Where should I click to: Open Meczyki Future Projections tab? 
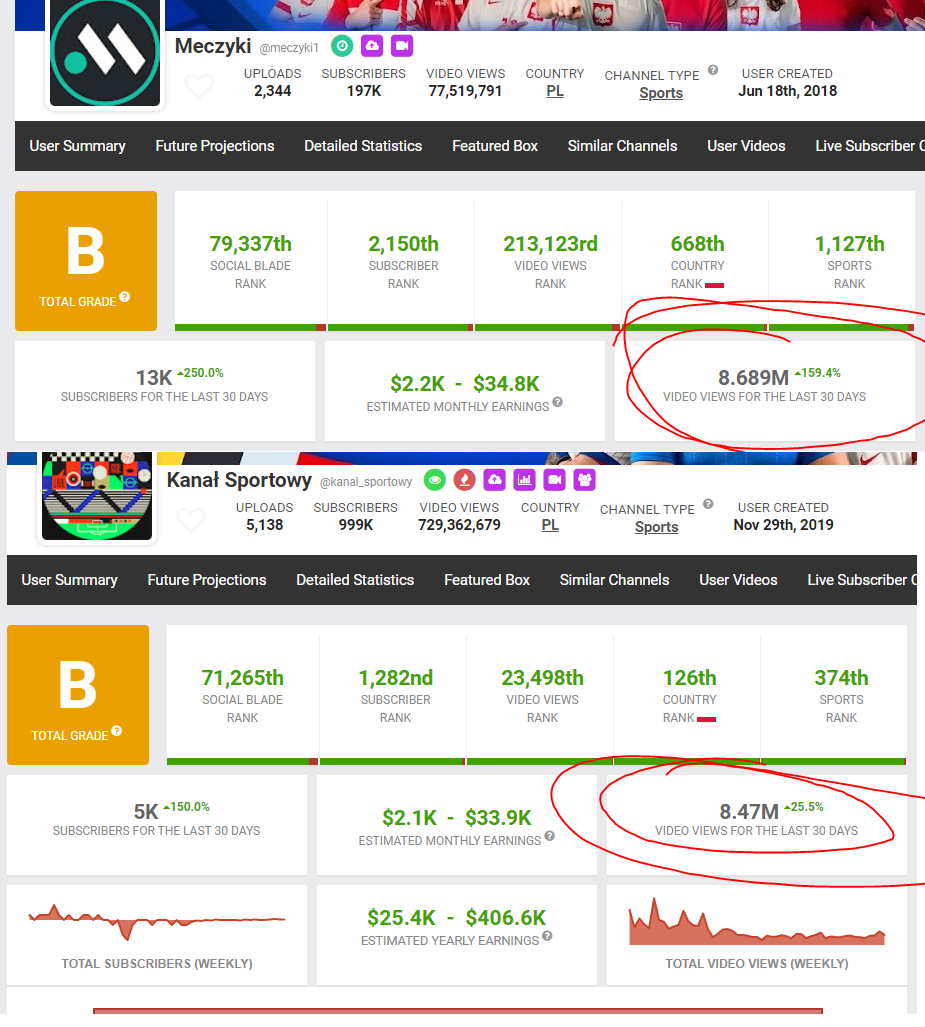tap(215, 146)
